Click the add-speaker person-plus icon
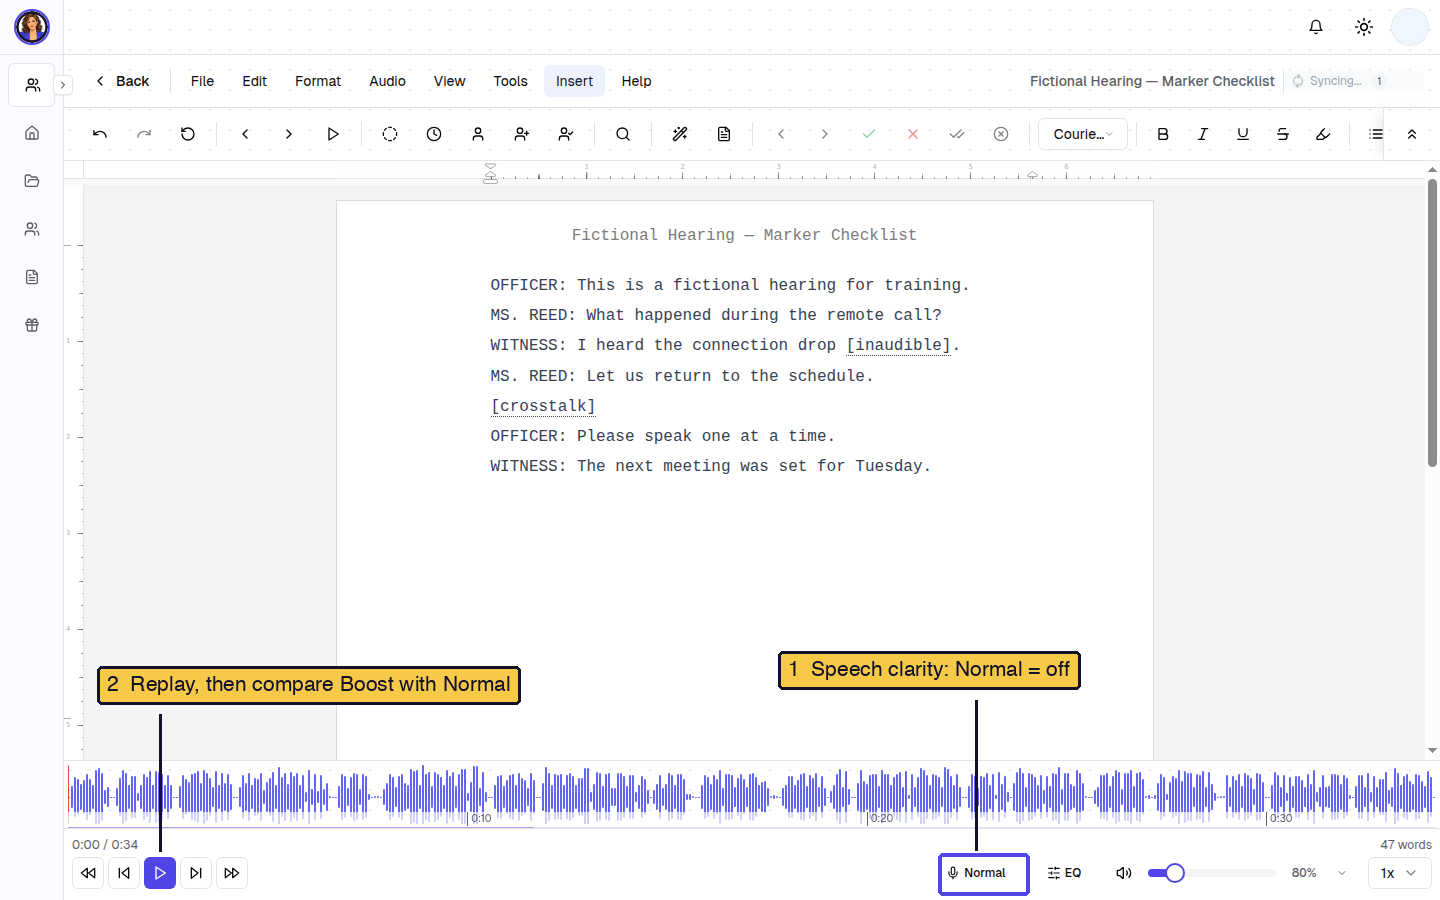Image resolution: width=1440 pixels, height=900 pixels. (522, 134)
